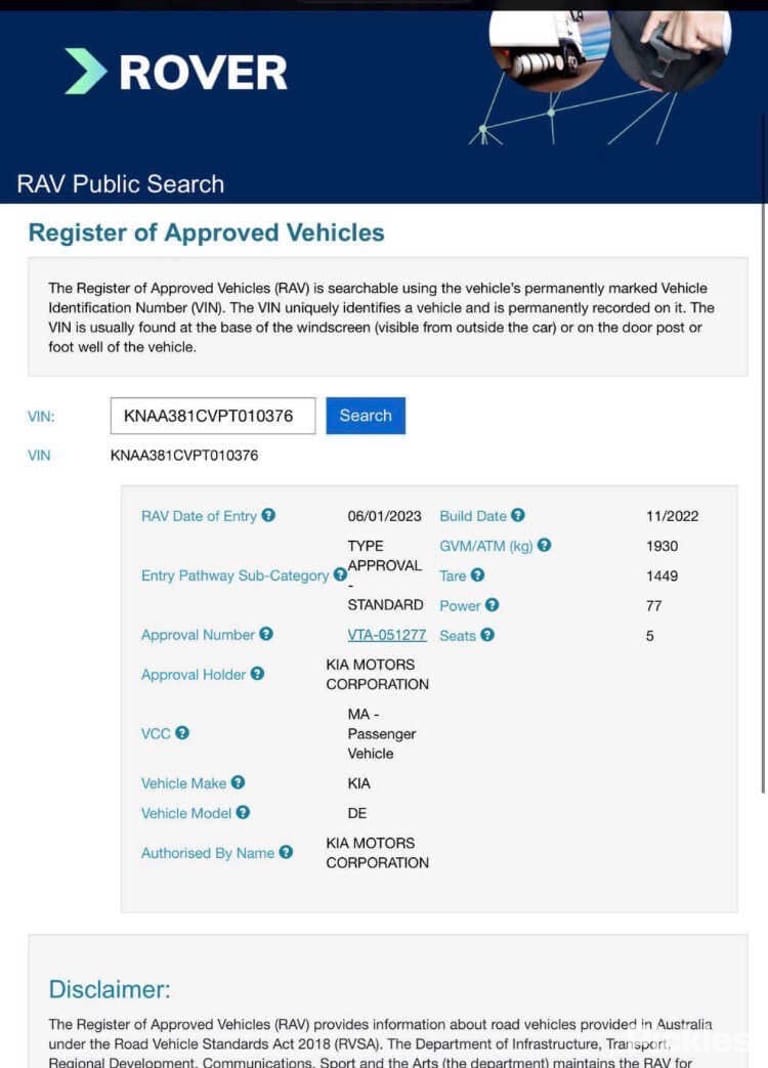The width and height of the screenshot is (768, 1068).
Task: Open help for Entry Pathway Sub-Category
Action: [340, 575]
